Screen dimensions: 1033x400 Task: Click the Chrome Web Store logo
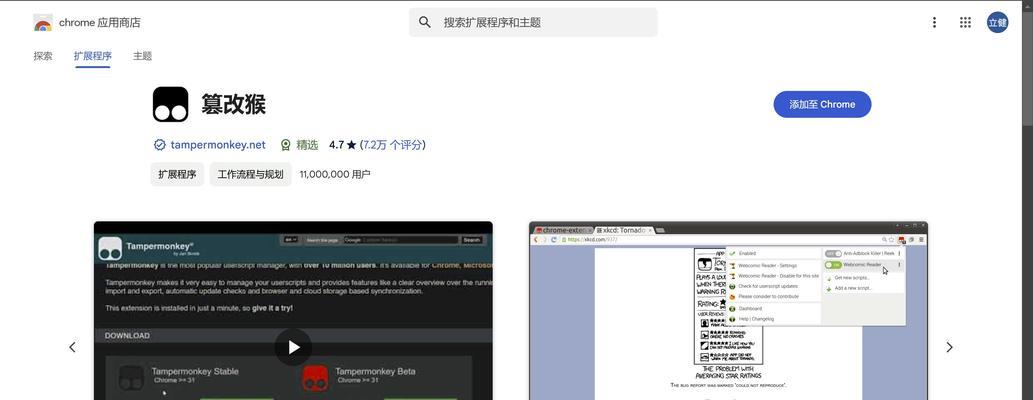point(43,23)
